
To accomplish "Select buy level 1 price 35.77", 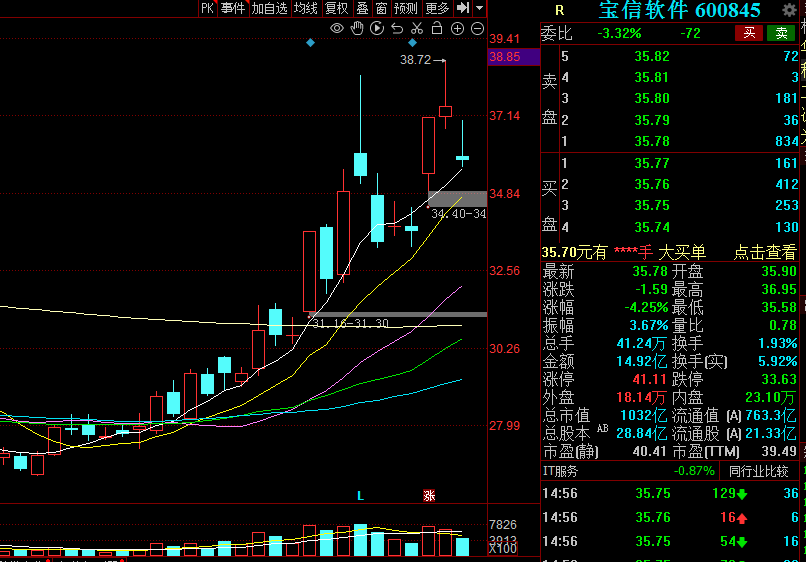I will pyautogui.click(x=652, y=163).
